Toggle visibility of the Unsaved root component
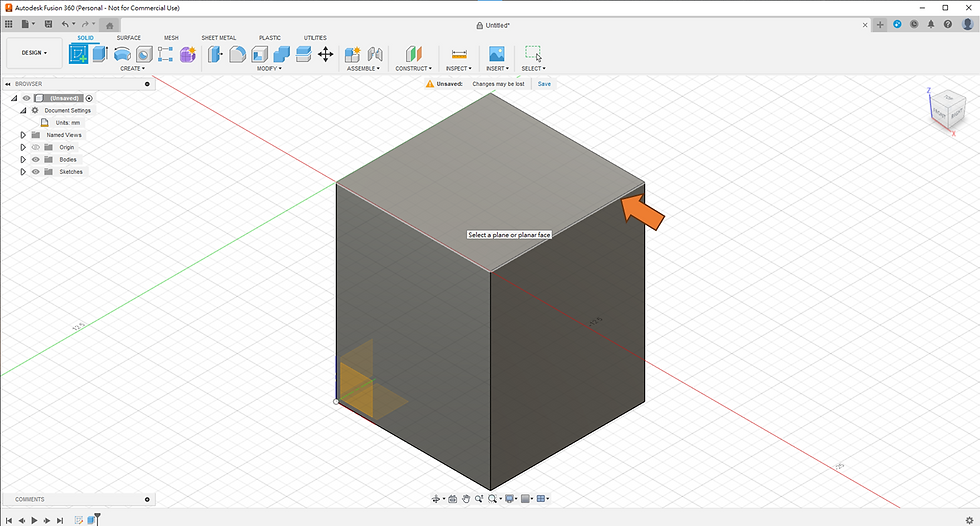 (x=26, y=98)
